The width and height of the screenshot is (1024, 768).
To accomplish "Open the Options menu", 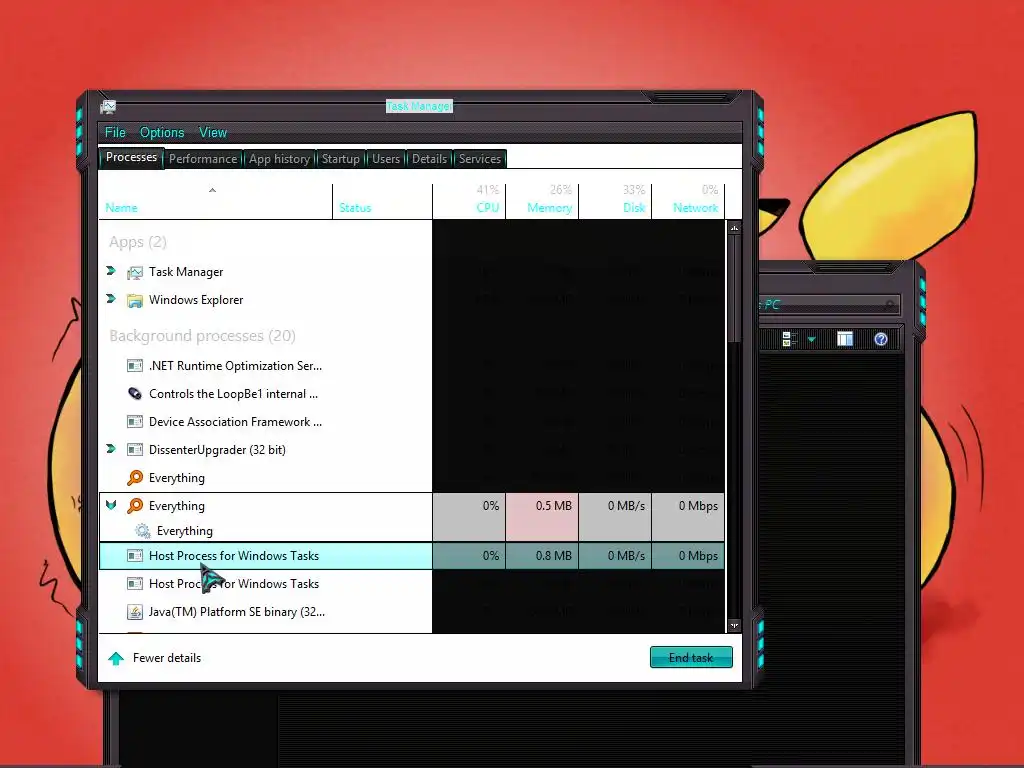I will click(x=162, y=133).
